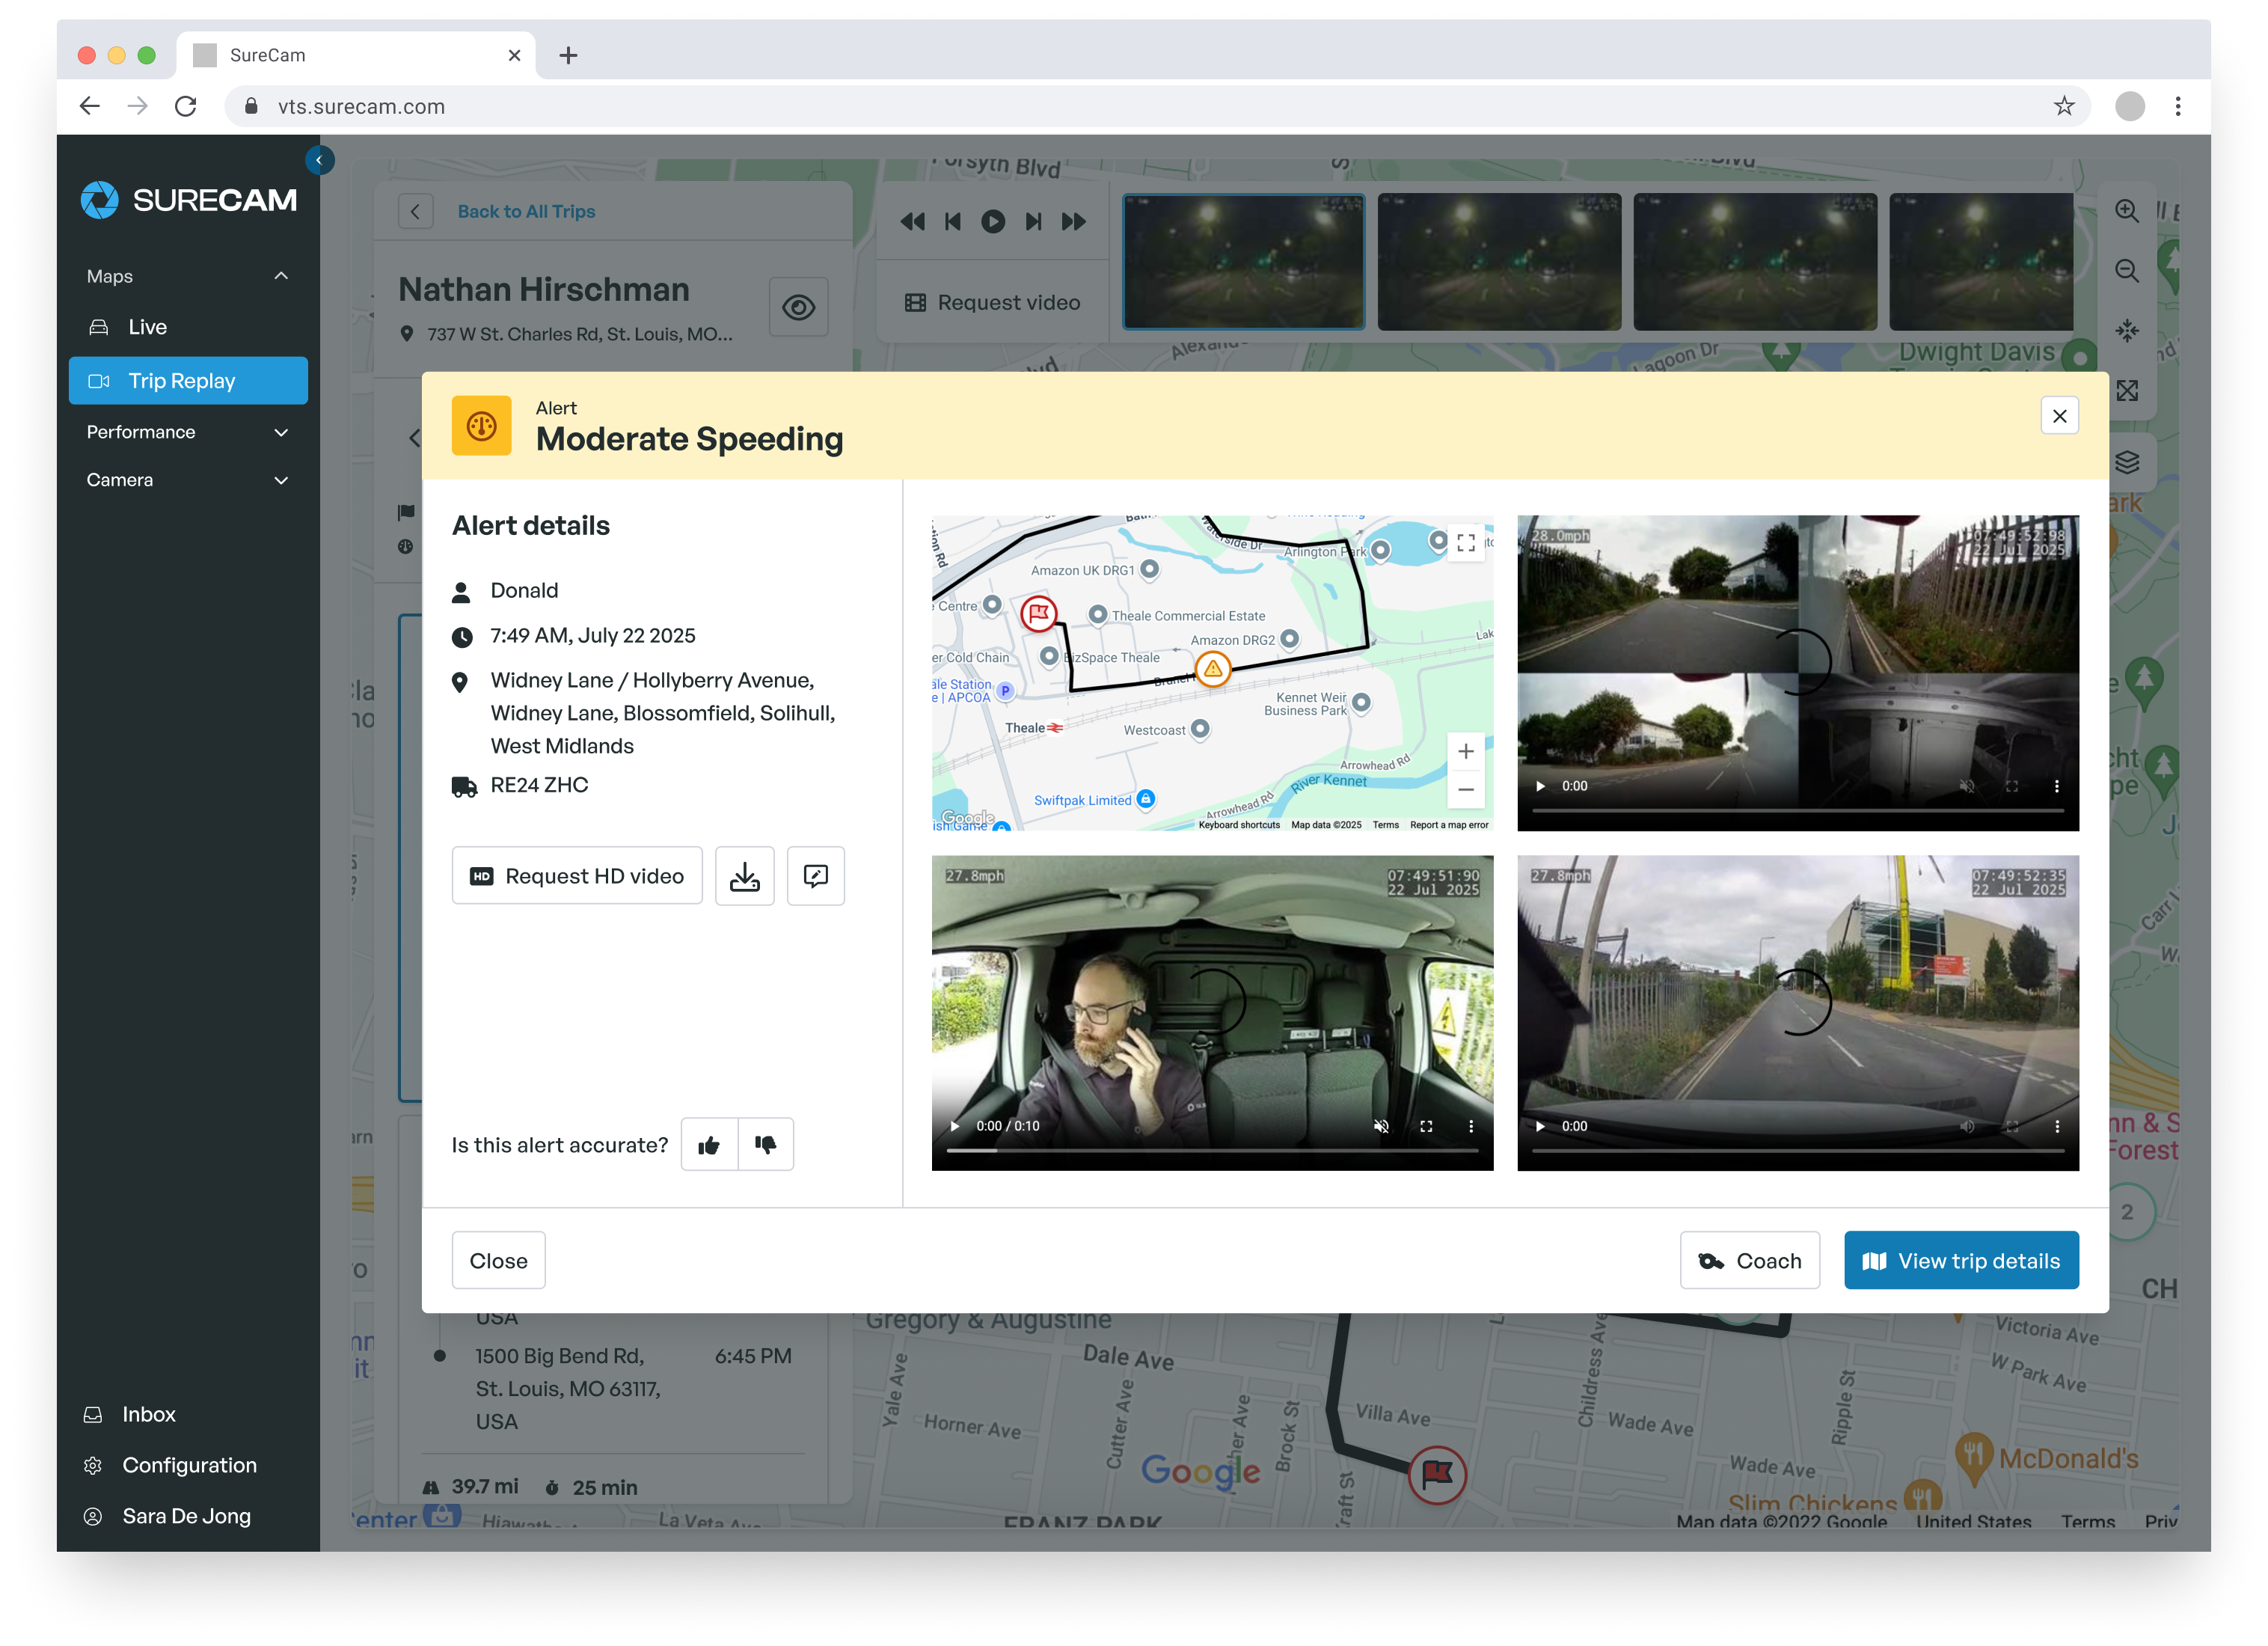Click the comment feedback icon button
Viewport: 2268px width, 1646px height.
pos(815,876)
